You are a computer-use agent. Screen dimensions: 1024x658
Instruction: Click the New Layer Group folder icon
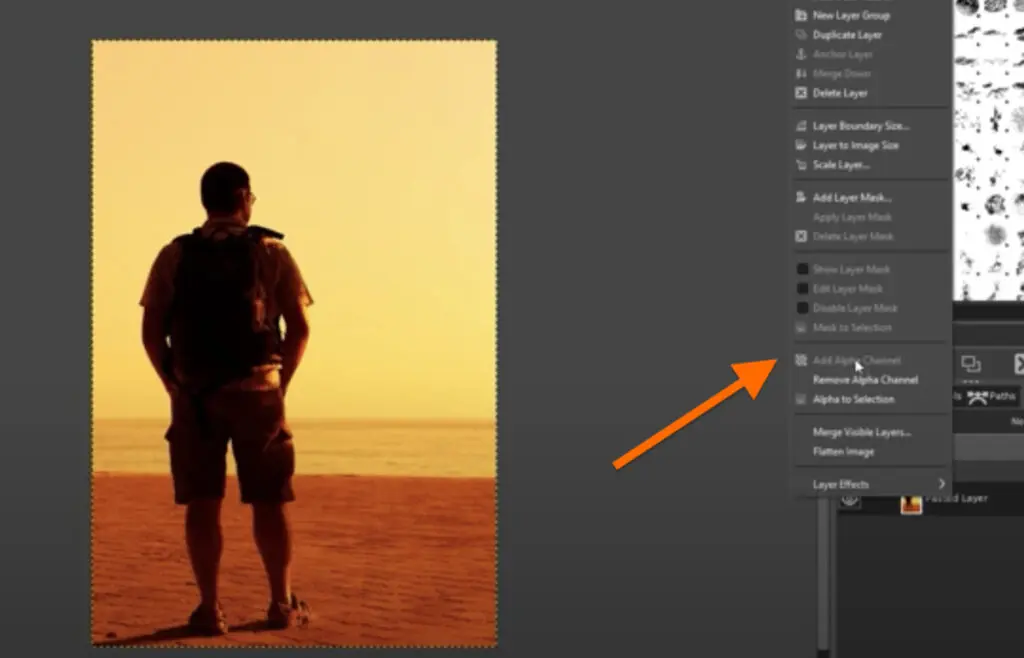pyautogui.click(x=801, y=15)
